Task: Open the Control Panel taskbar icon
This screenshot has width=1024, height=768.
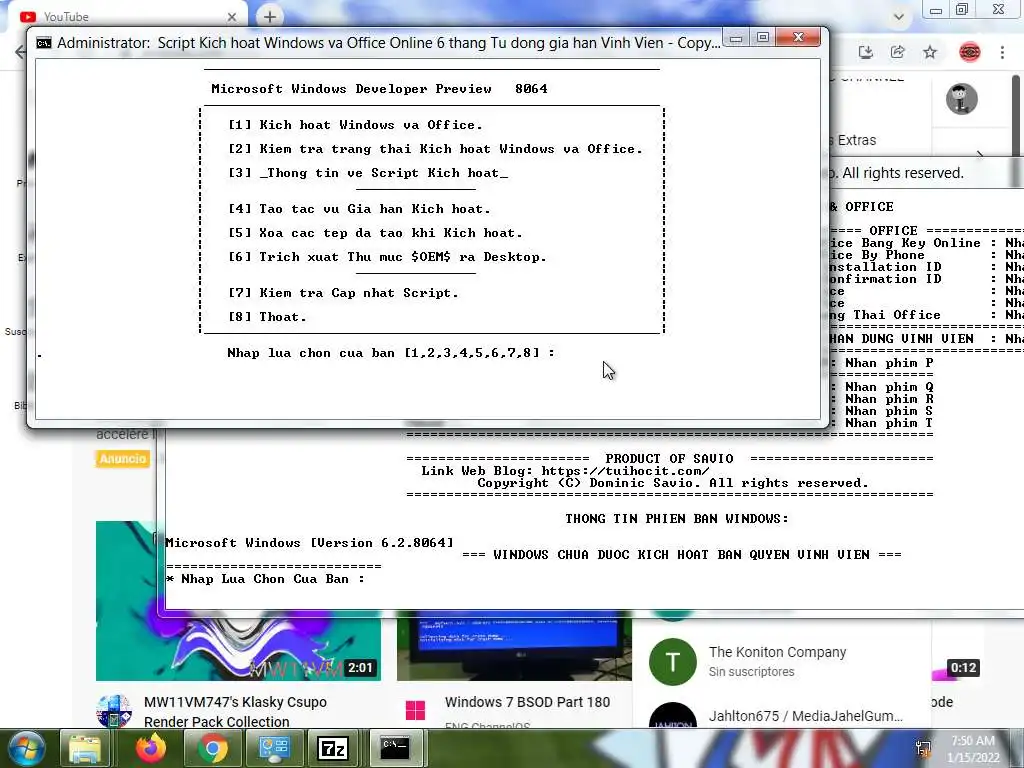Action: (274, 748)
